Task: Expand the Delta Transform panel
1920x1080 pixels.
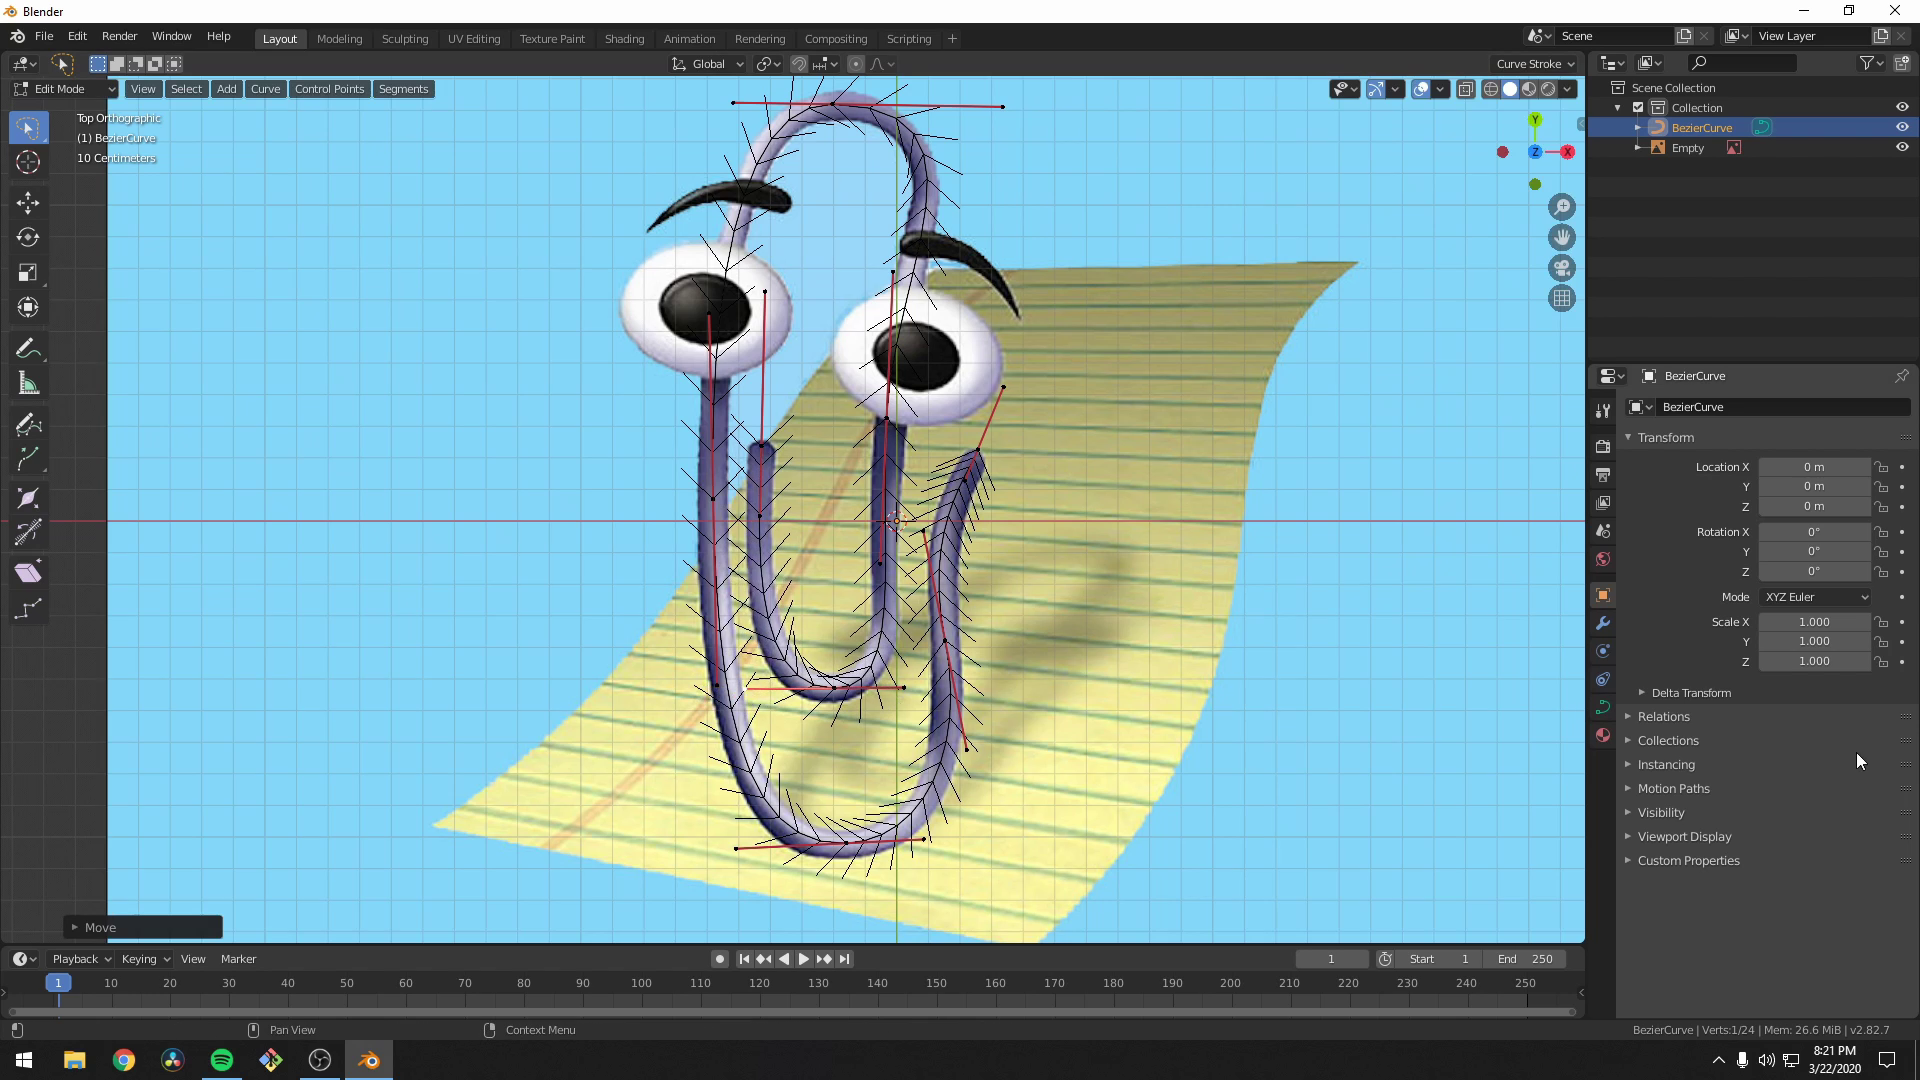Action: click(x=1690, y=693)
